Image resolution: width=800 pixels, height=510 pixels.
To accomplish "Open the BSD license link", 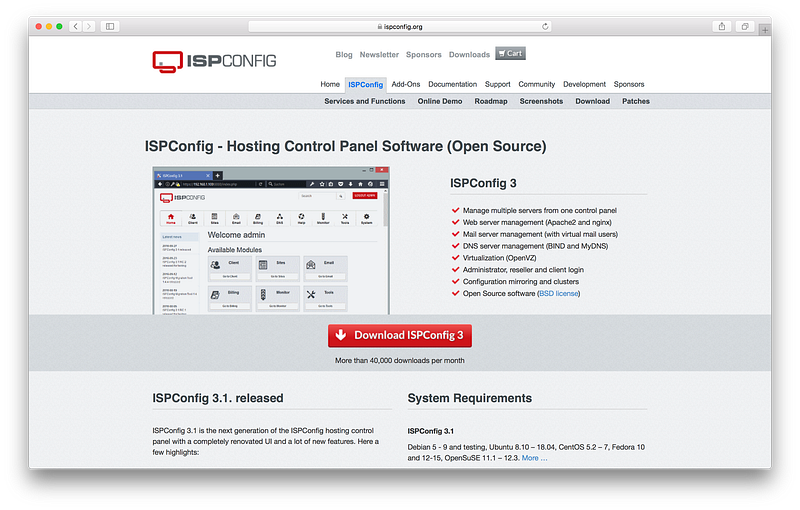I will coord(559,293).
